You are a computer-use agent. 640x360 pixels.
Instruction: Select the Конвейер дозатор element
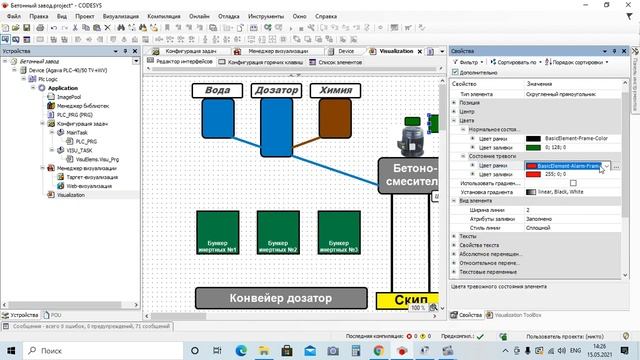pyautogui.click(x=281, y=298)
